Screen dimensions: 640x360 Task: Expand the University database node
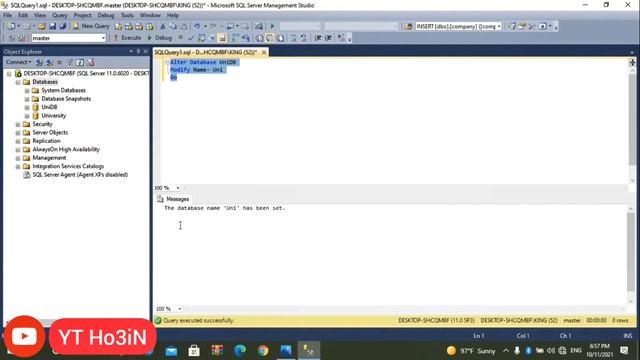(27, 116)
